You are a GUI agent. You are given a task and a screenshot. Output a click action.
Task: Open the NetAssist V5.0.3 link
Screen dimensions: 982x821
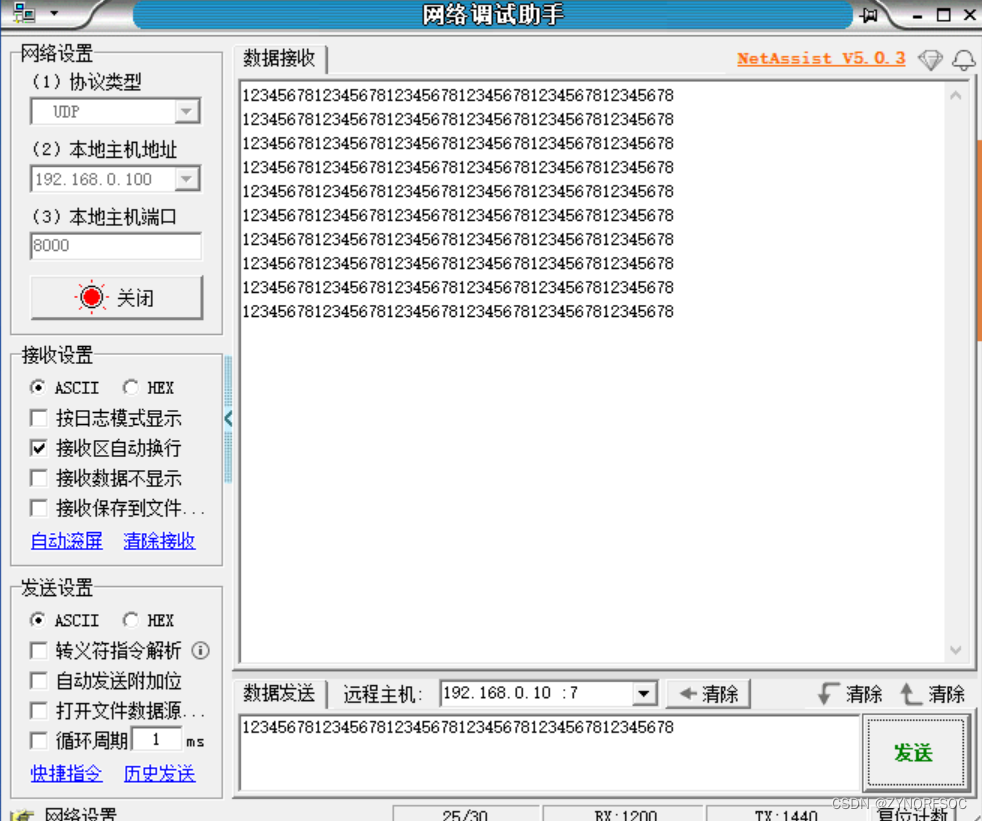820,58
